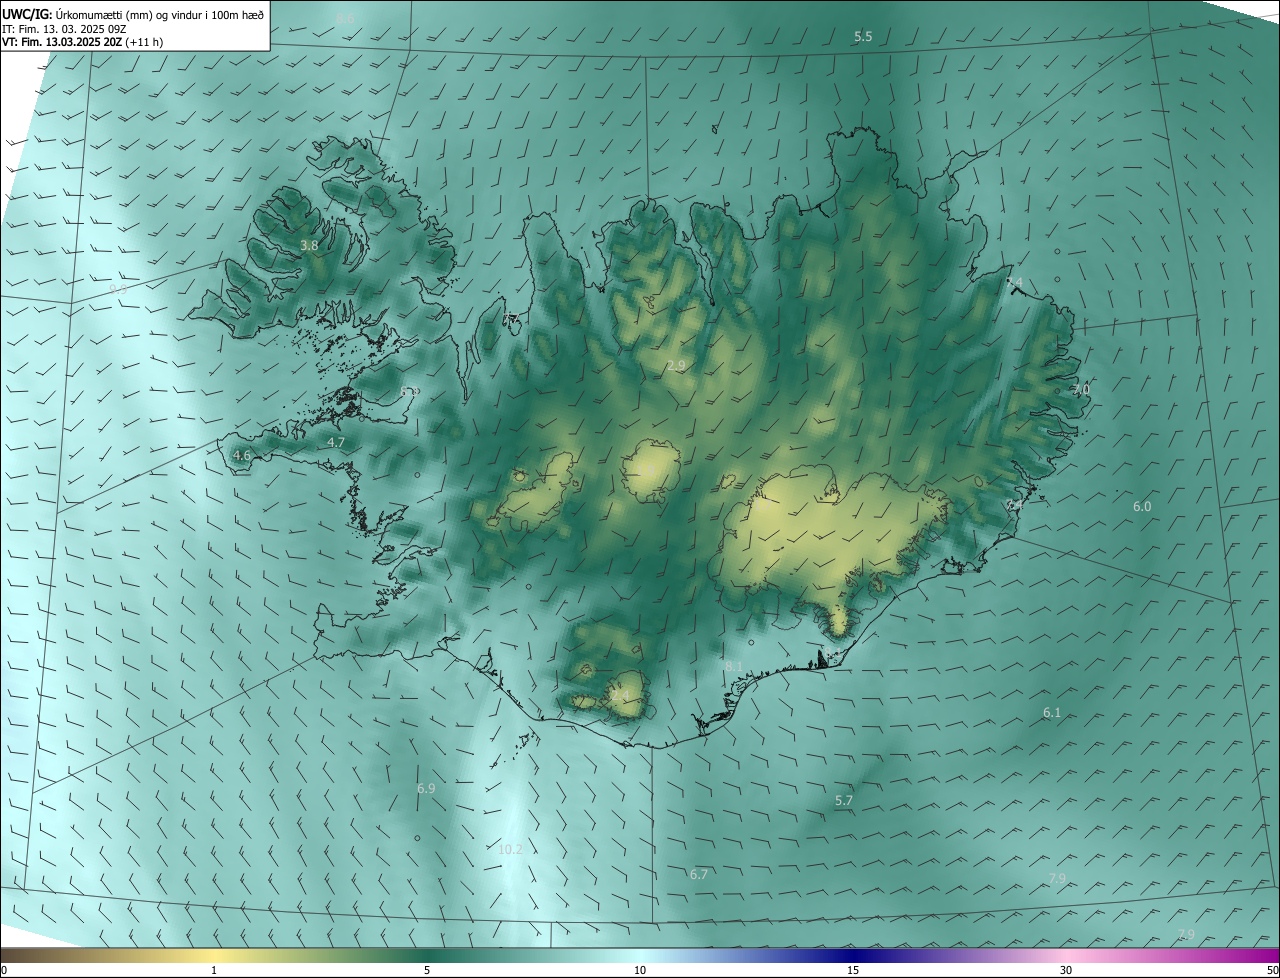Click the 50 tick on the color scale
Viewport: 1280px width, 978px height.
pos(1271,970)
